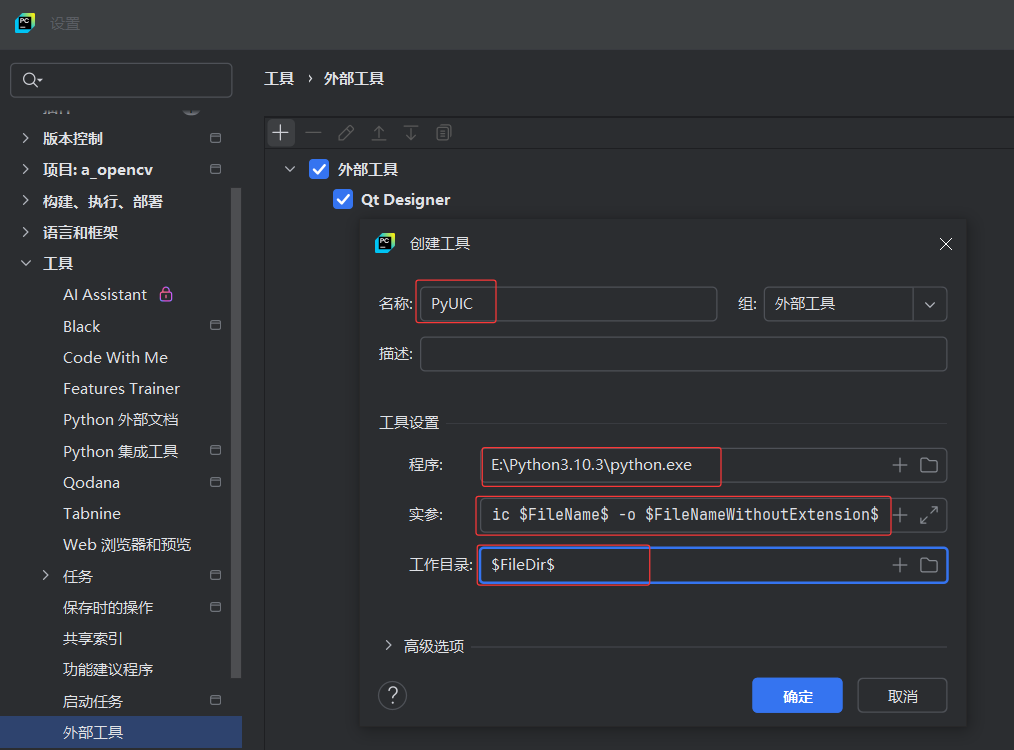The image size is (1014, 750).
Task: Select Qt Designer tool entry text
Action: [405, 200]
